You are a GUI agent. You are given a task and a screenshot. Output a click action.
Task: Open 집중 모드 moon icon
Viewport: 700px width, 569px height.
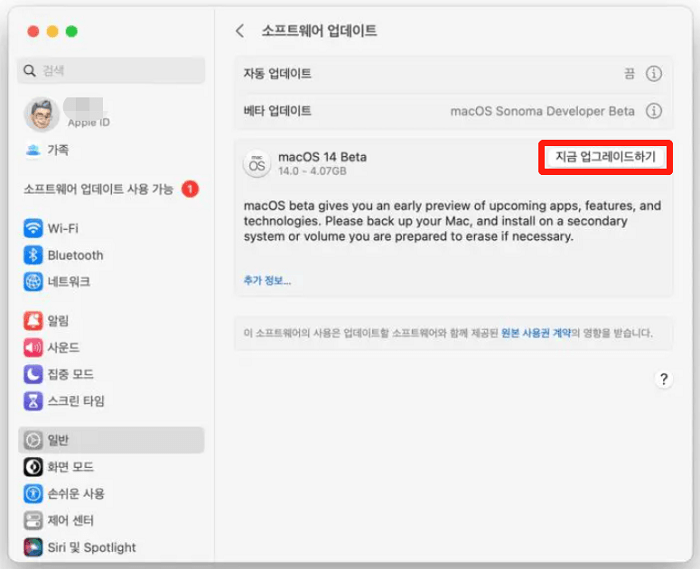[33, 374]
